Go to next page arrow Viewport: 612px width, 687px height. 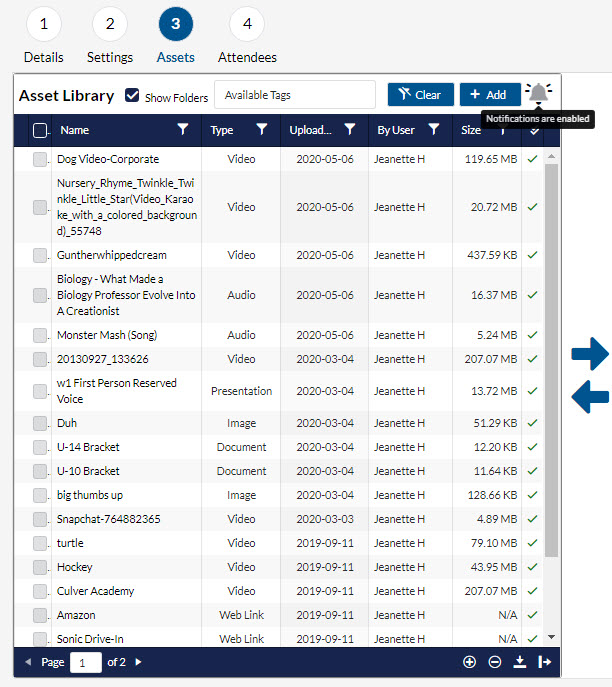(139, 662)
